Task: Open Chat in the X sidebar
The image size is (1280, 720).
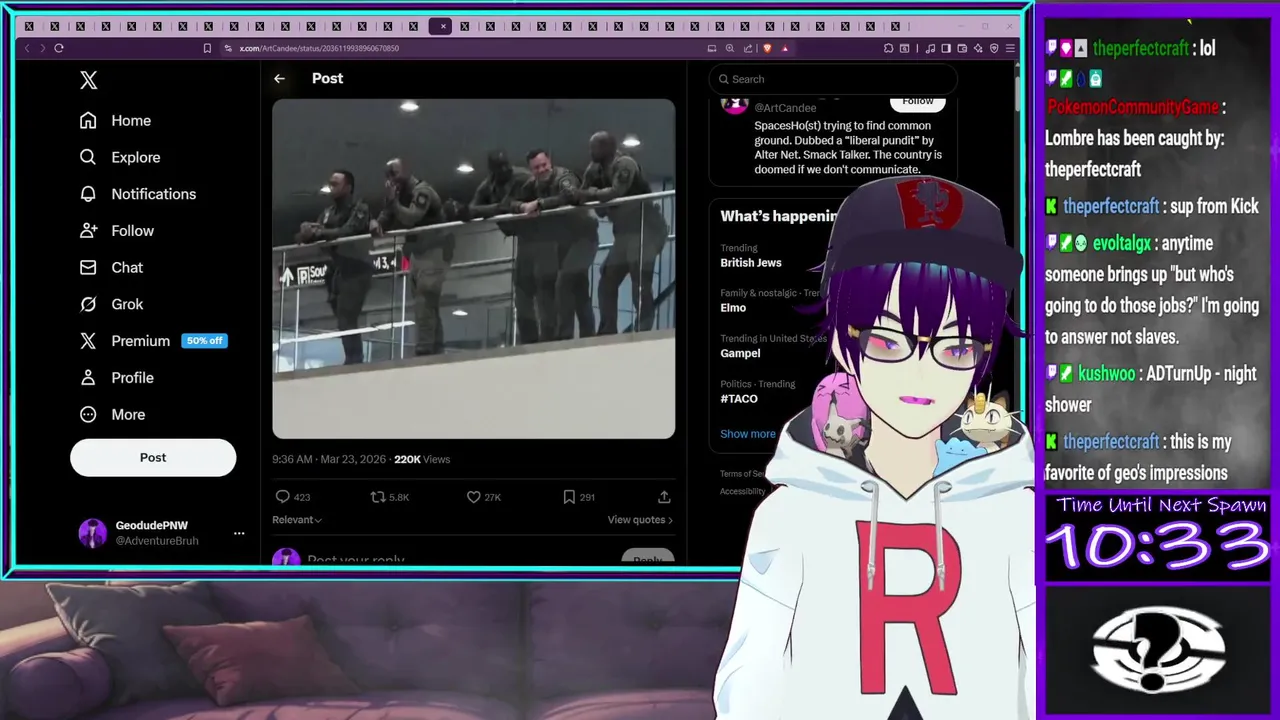Action: pyautogui.click(x=111, y=268)
